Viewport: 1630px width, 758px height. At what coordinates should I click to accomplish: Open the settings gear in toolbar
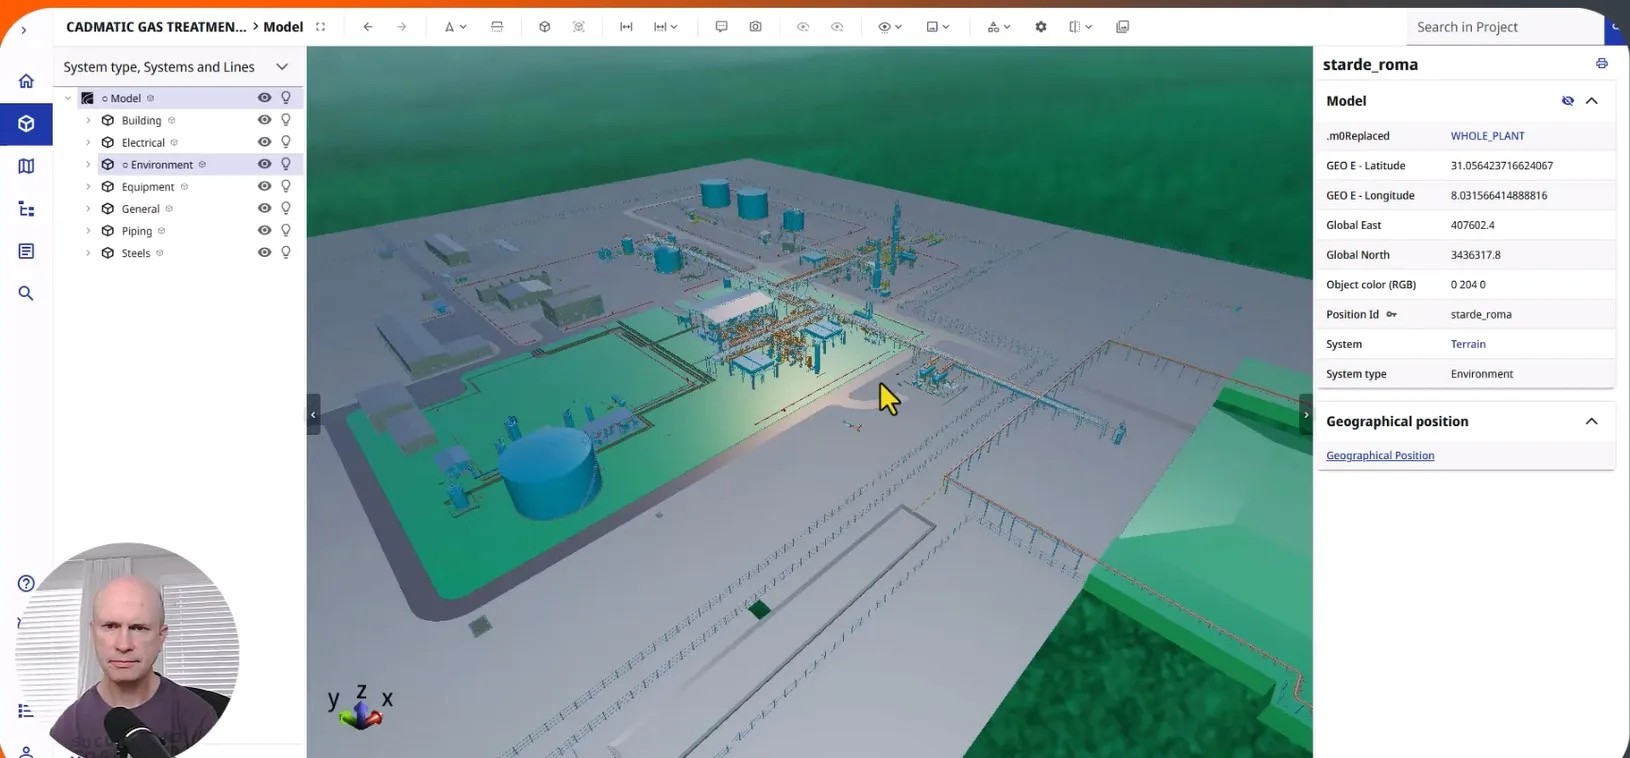[1041, 27]
